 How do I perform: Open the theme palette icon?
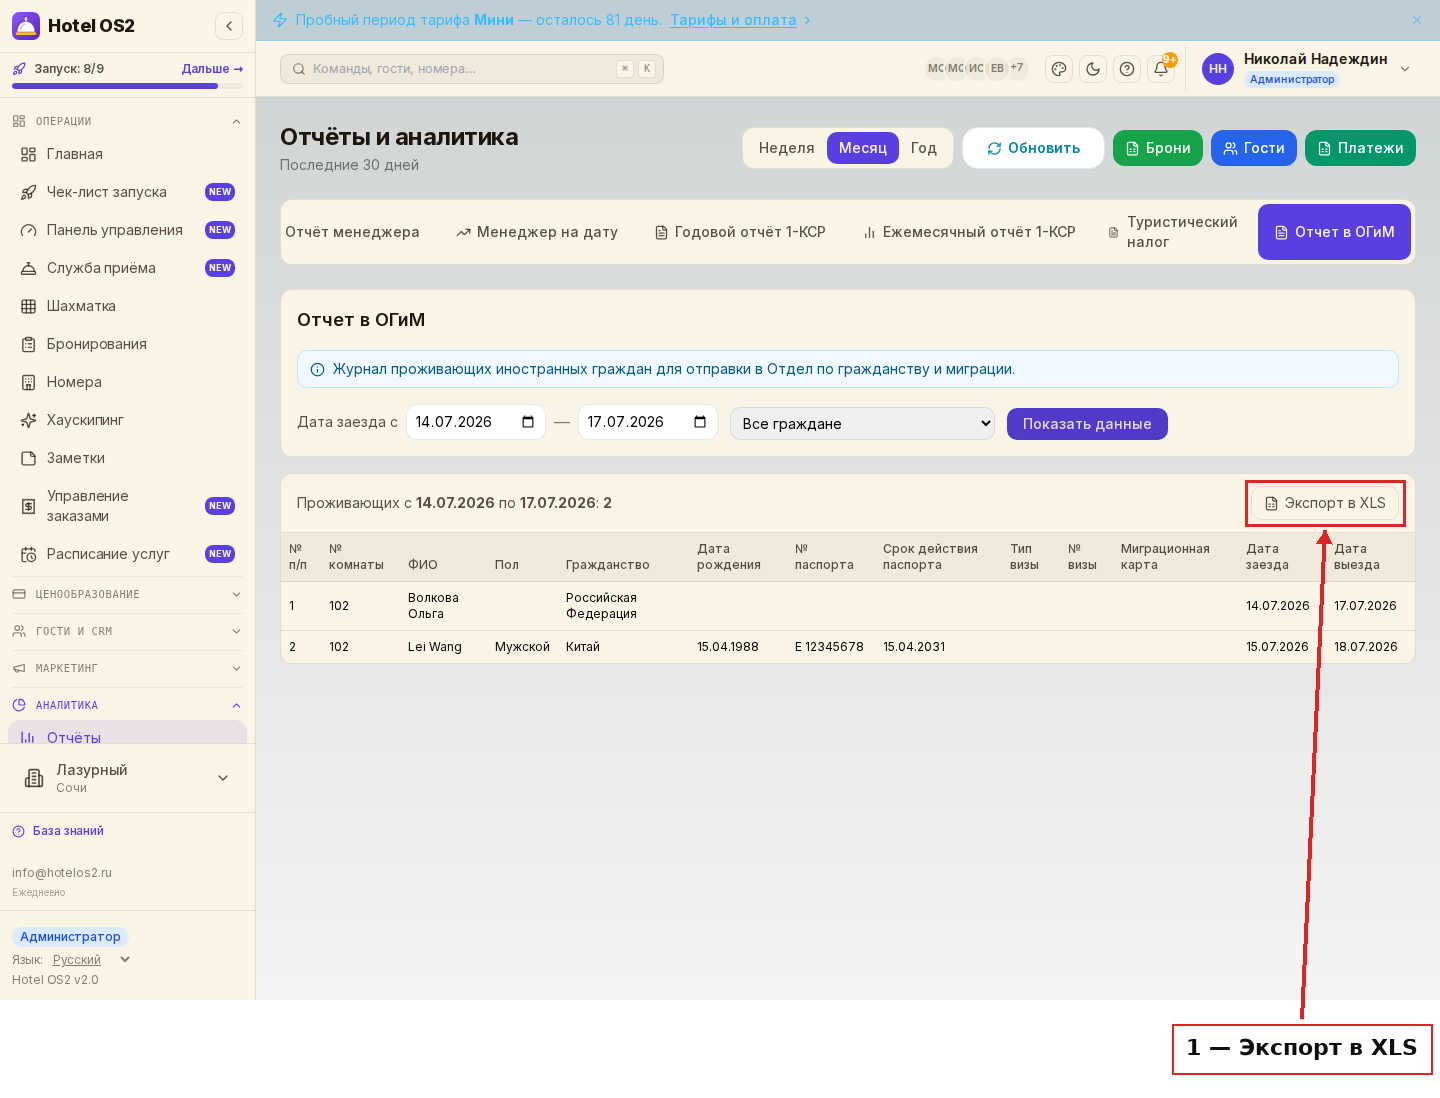click(1059, 69)
